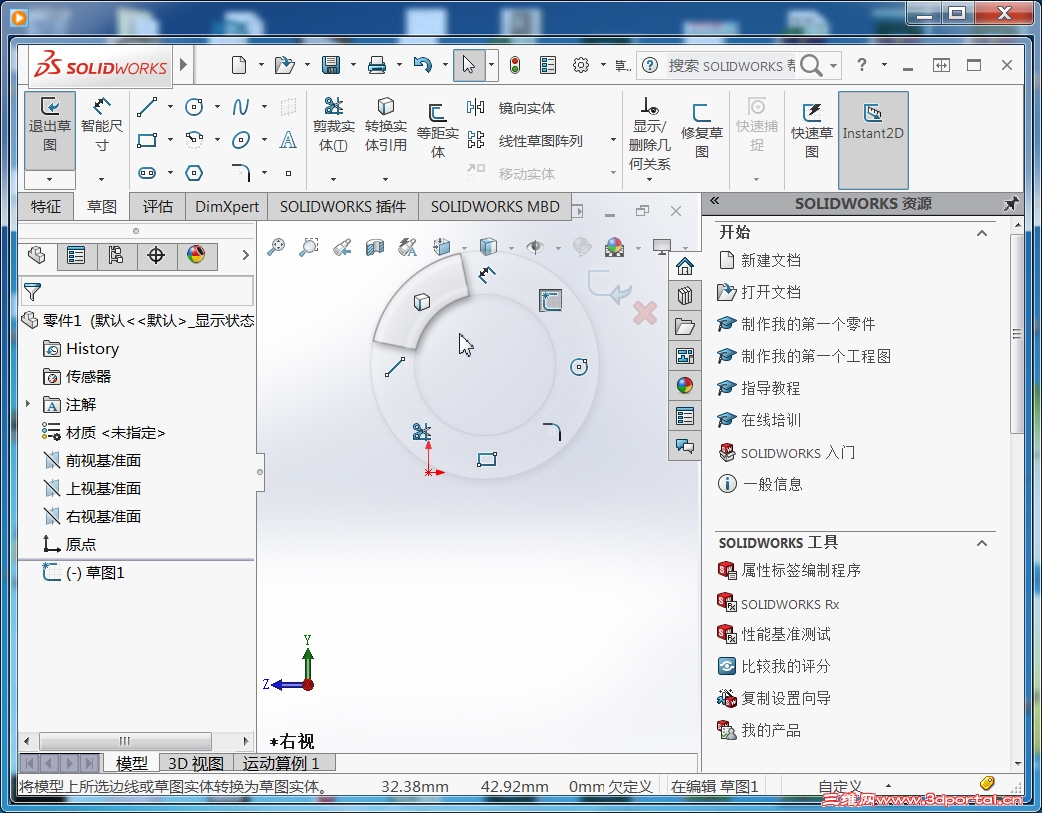Click Rapid Sketch (快速草图)
Viewport: 1042px width, 813px height.
click(x=811, y=131)
